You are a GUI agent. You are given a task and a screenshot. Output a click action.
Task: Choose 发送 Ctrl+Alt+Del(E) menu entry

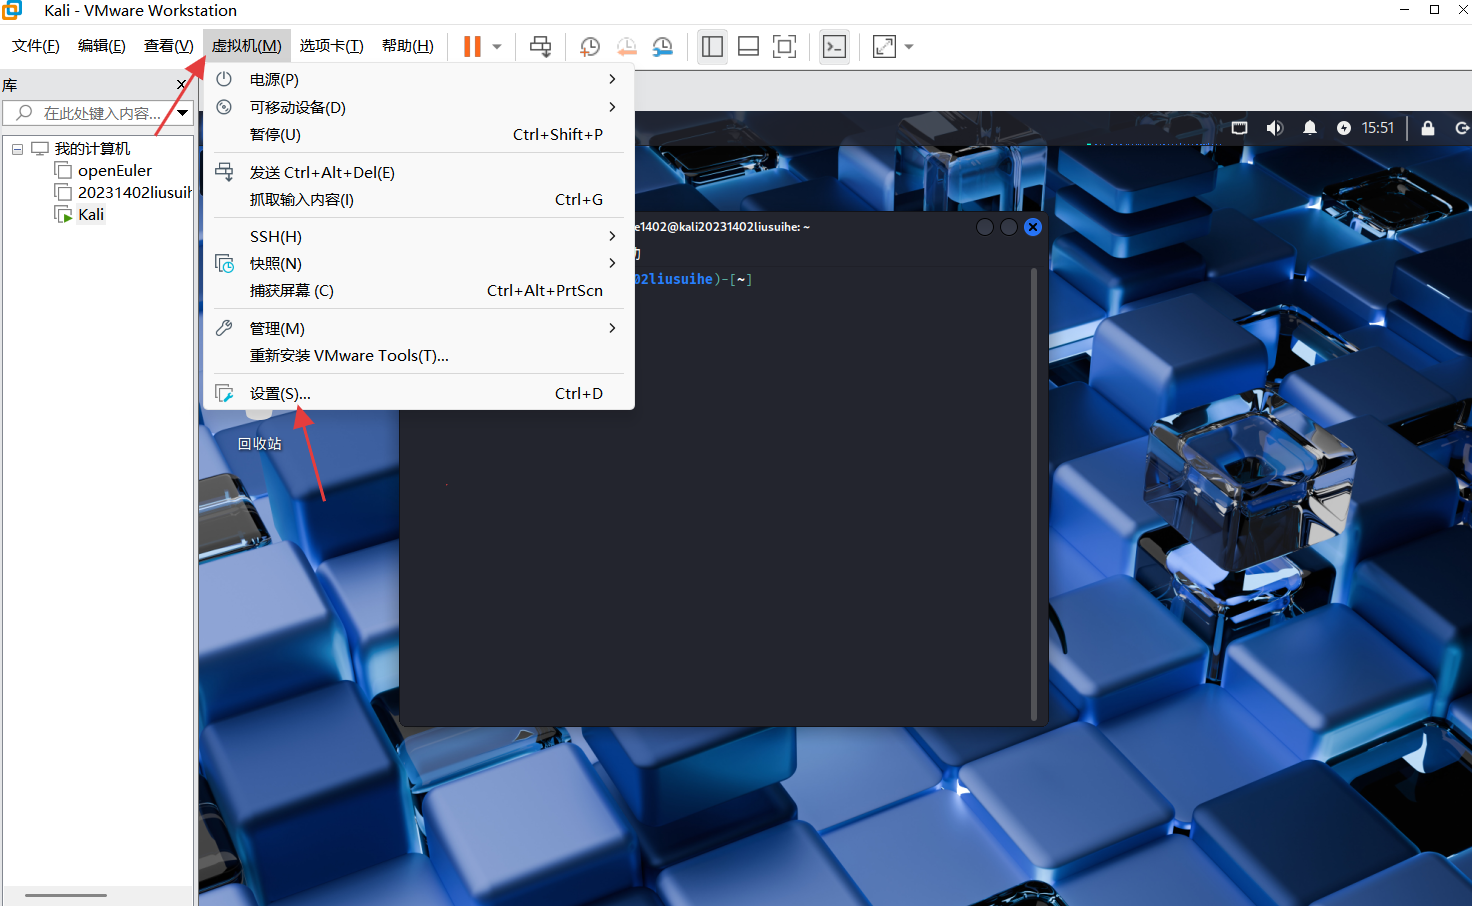point(419,172)
